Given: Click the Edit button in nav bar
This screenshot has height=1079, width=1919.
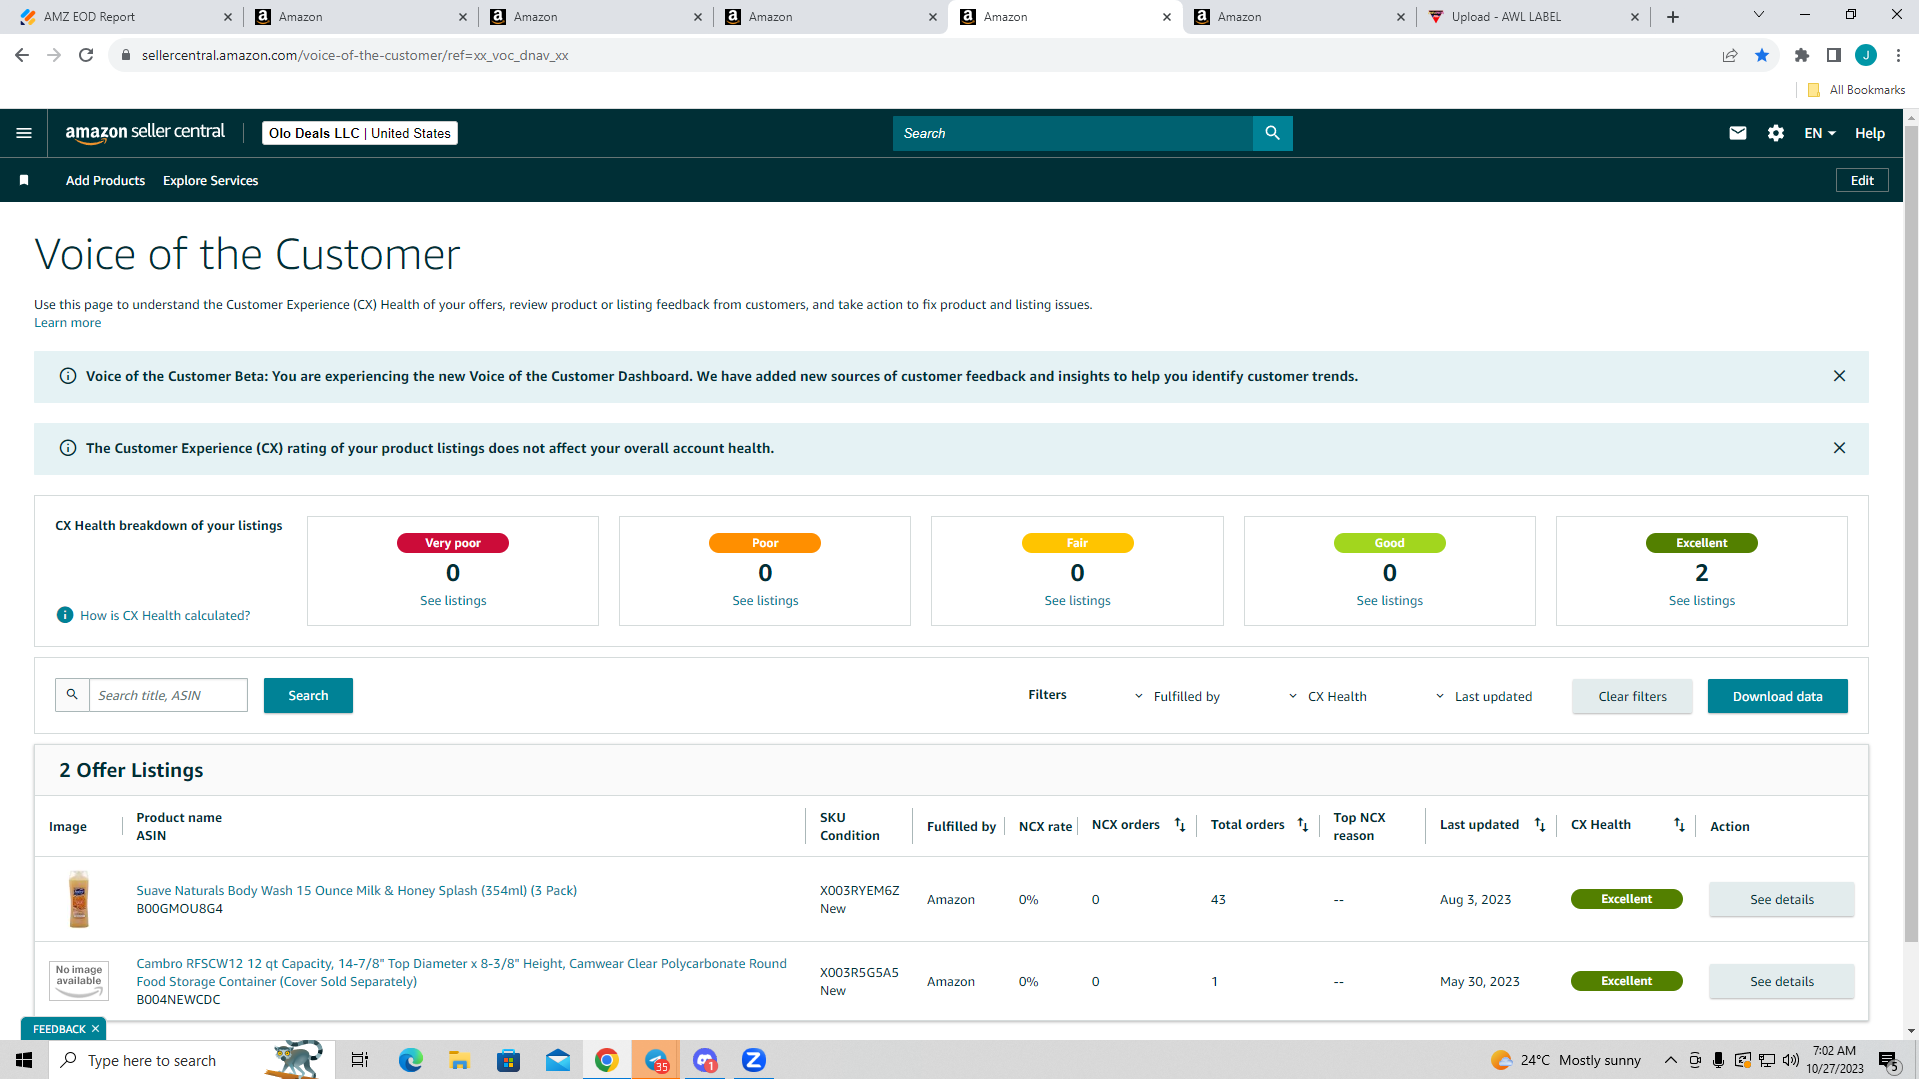Looking at the screenshot, I should [x=1862, y=180].
